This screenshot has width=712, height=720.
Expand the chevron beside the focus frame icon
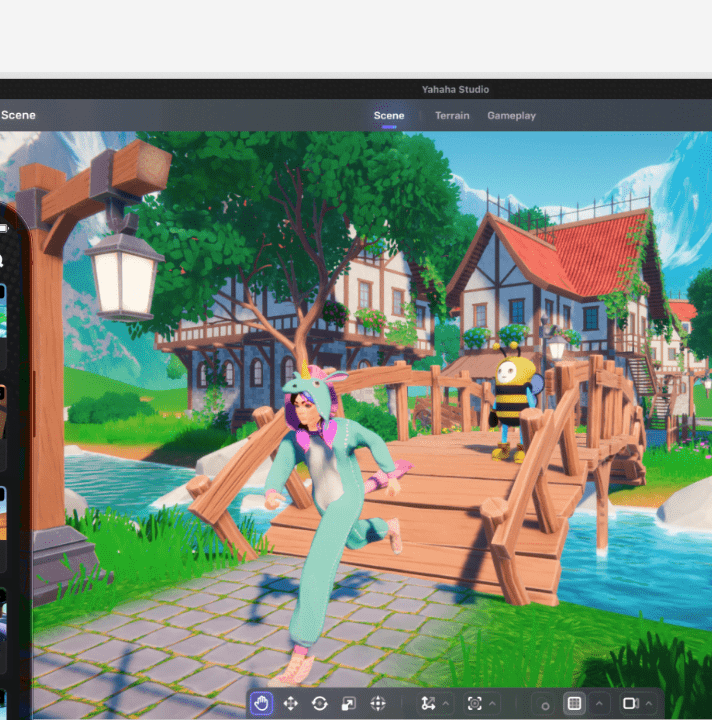click(493, 703)
